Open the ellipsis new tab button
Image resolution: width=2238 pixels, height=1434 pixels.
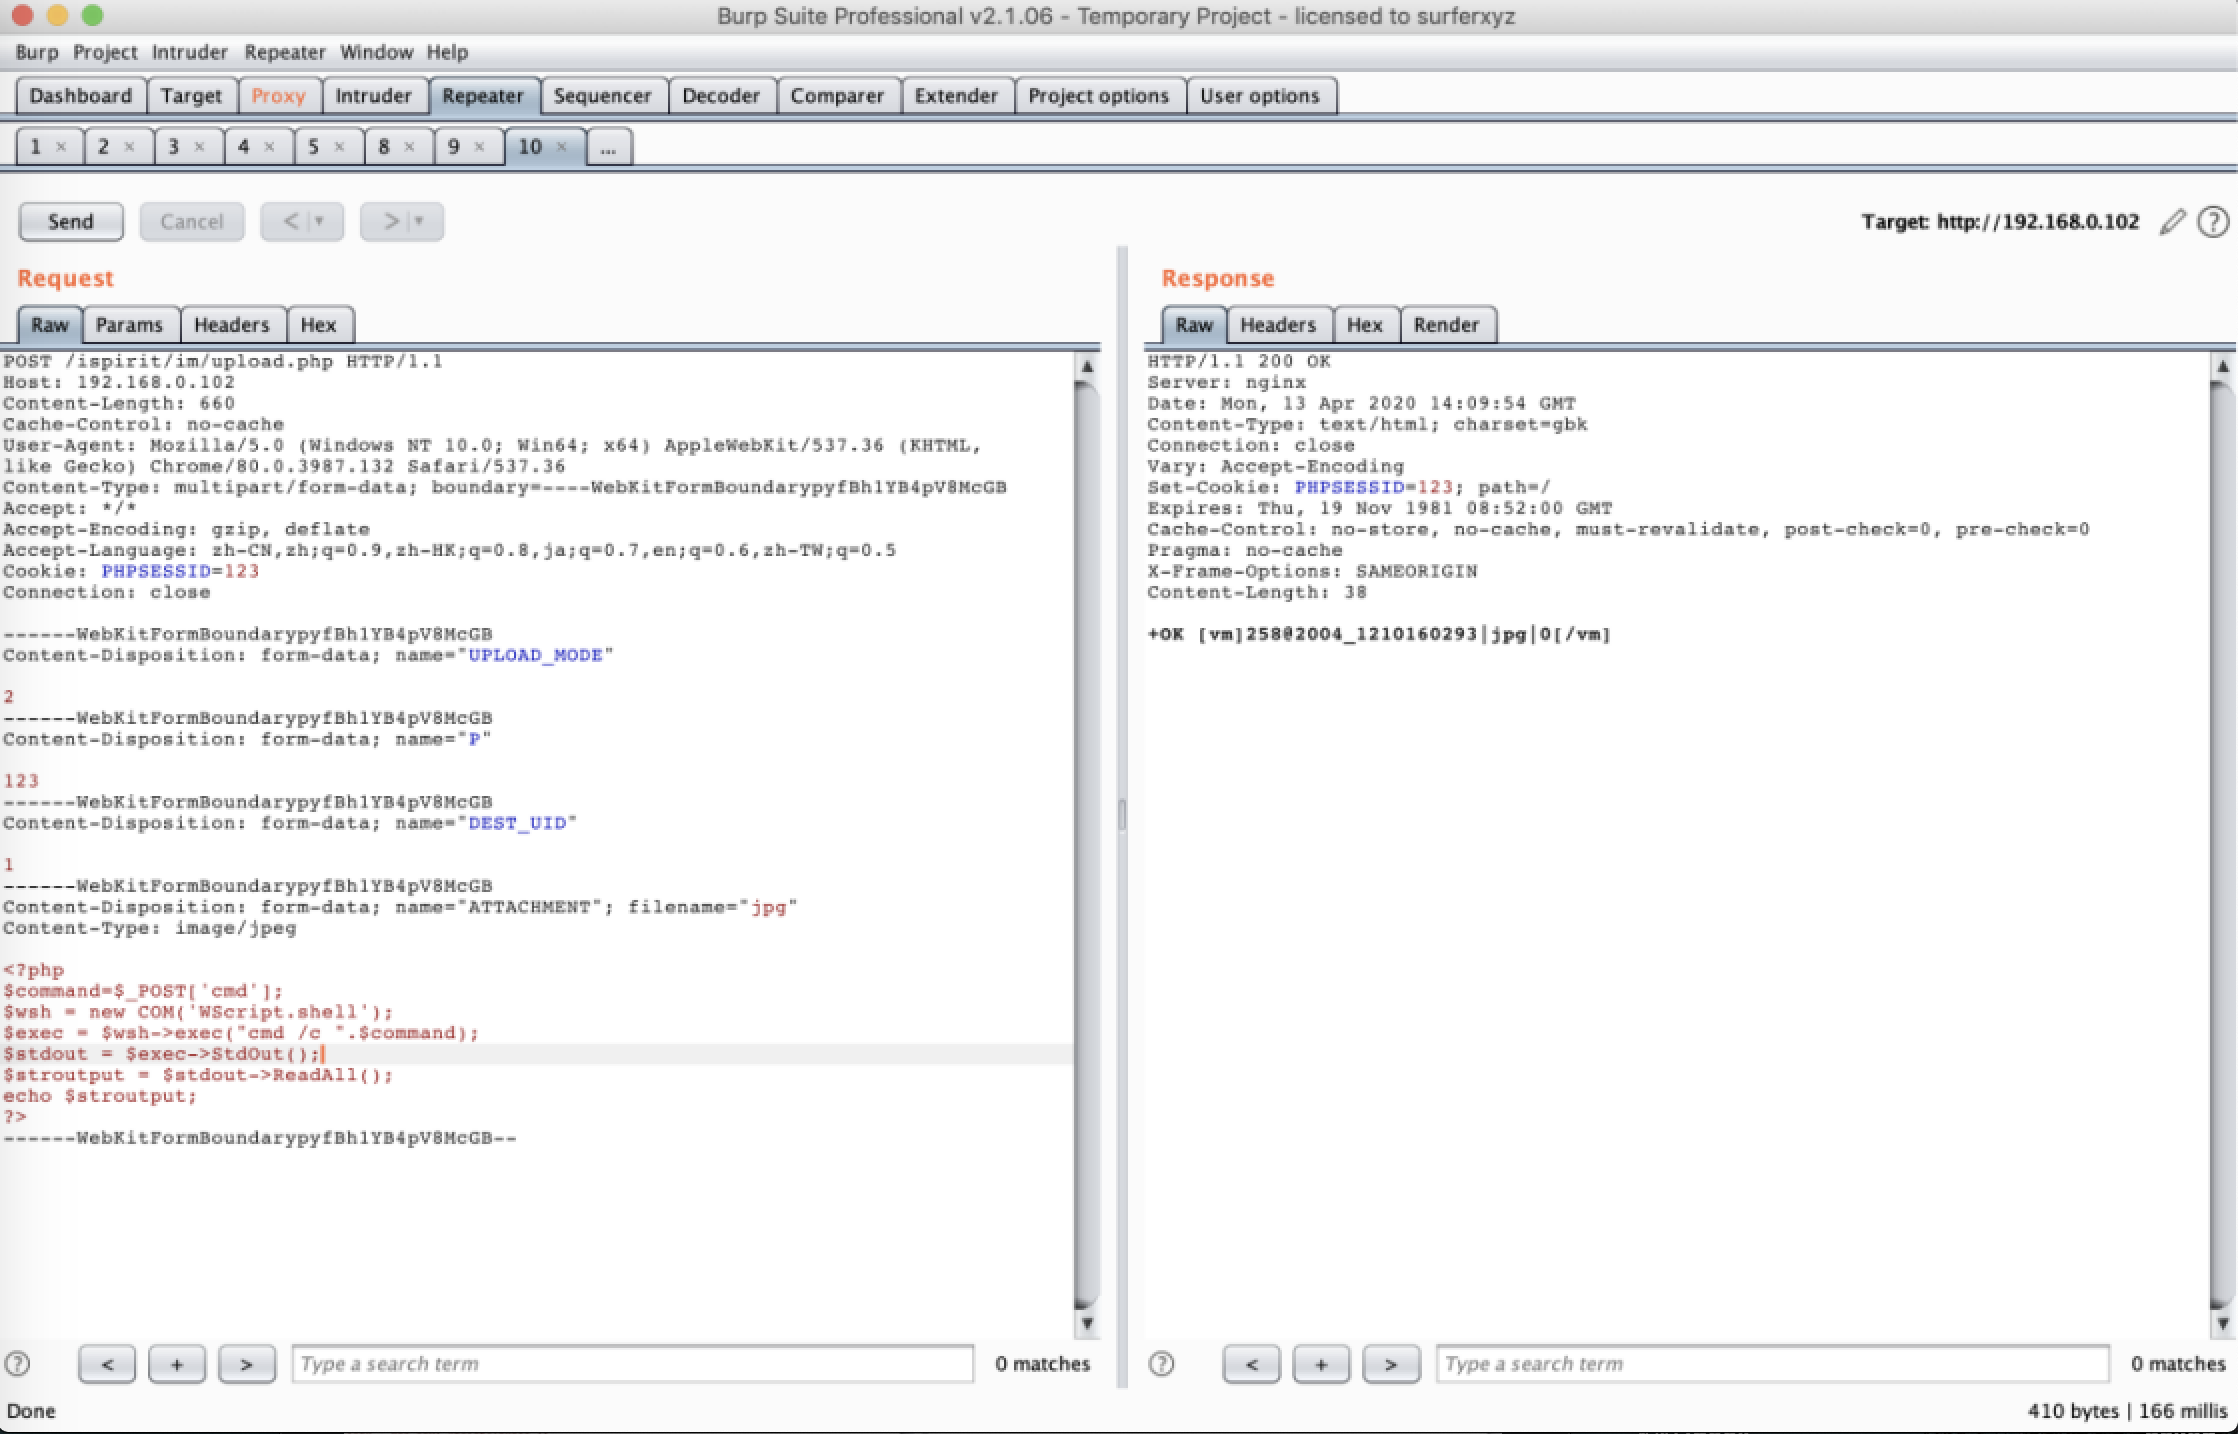(608, 147)
